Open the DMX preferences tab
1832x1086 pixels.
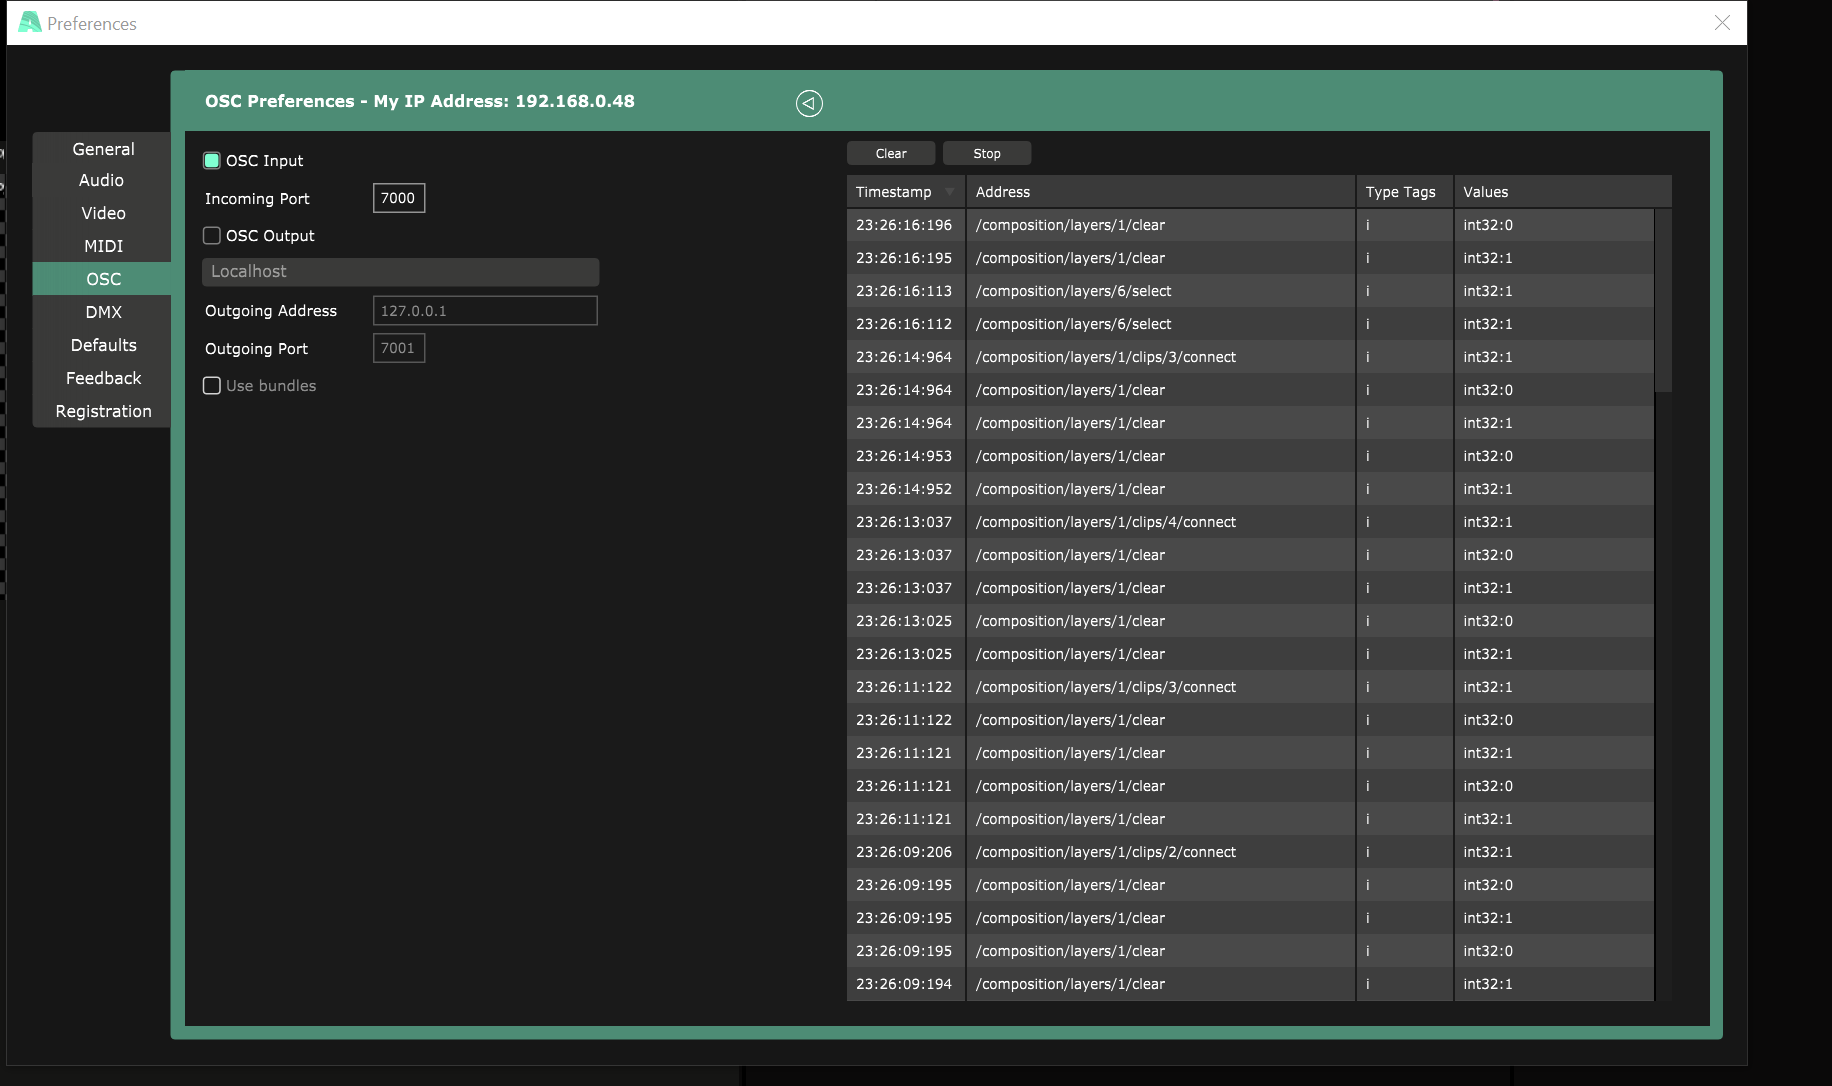(103, 312)
